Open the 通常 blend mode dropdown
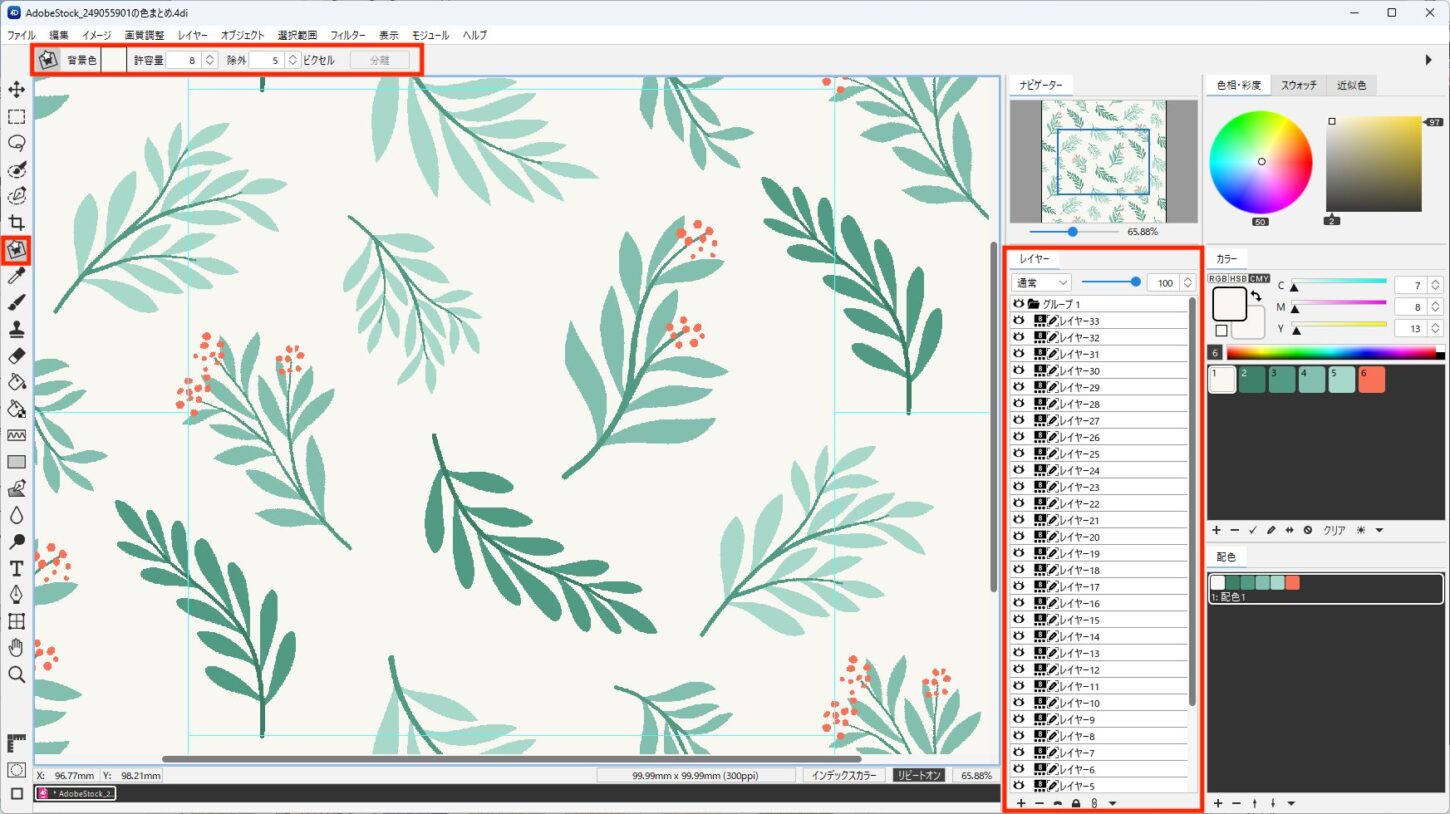The image size is (1450, 814). (x=1040, y=283)
